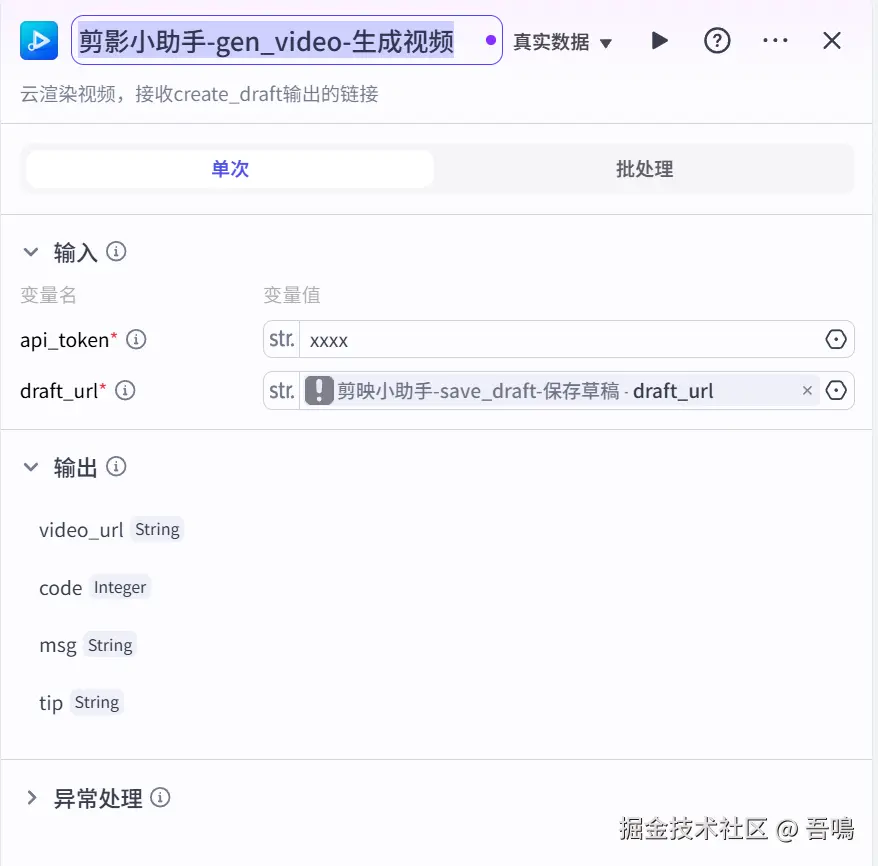The image size is (878, 866).
Task: Click the str. type selector for api_token
Action: (x=282, y=339)
